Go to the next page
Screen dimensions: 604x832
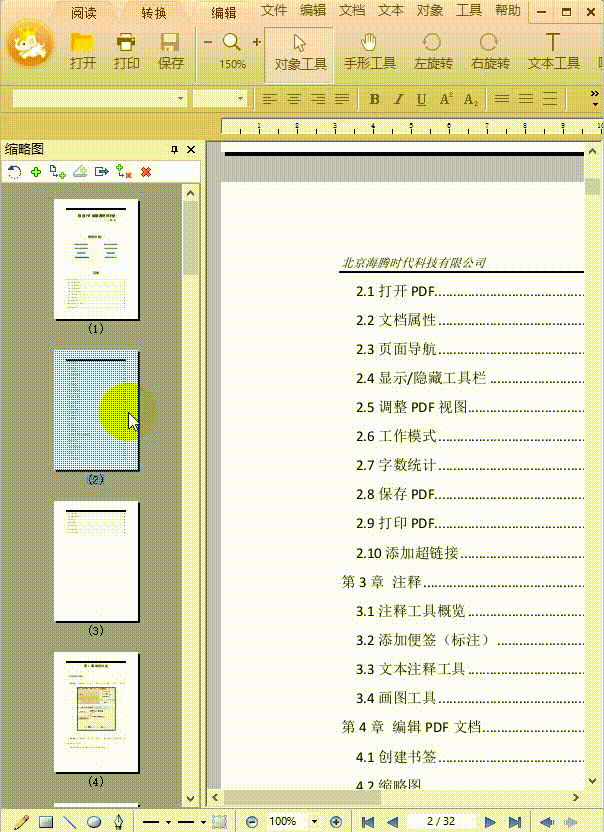point(490,822)
